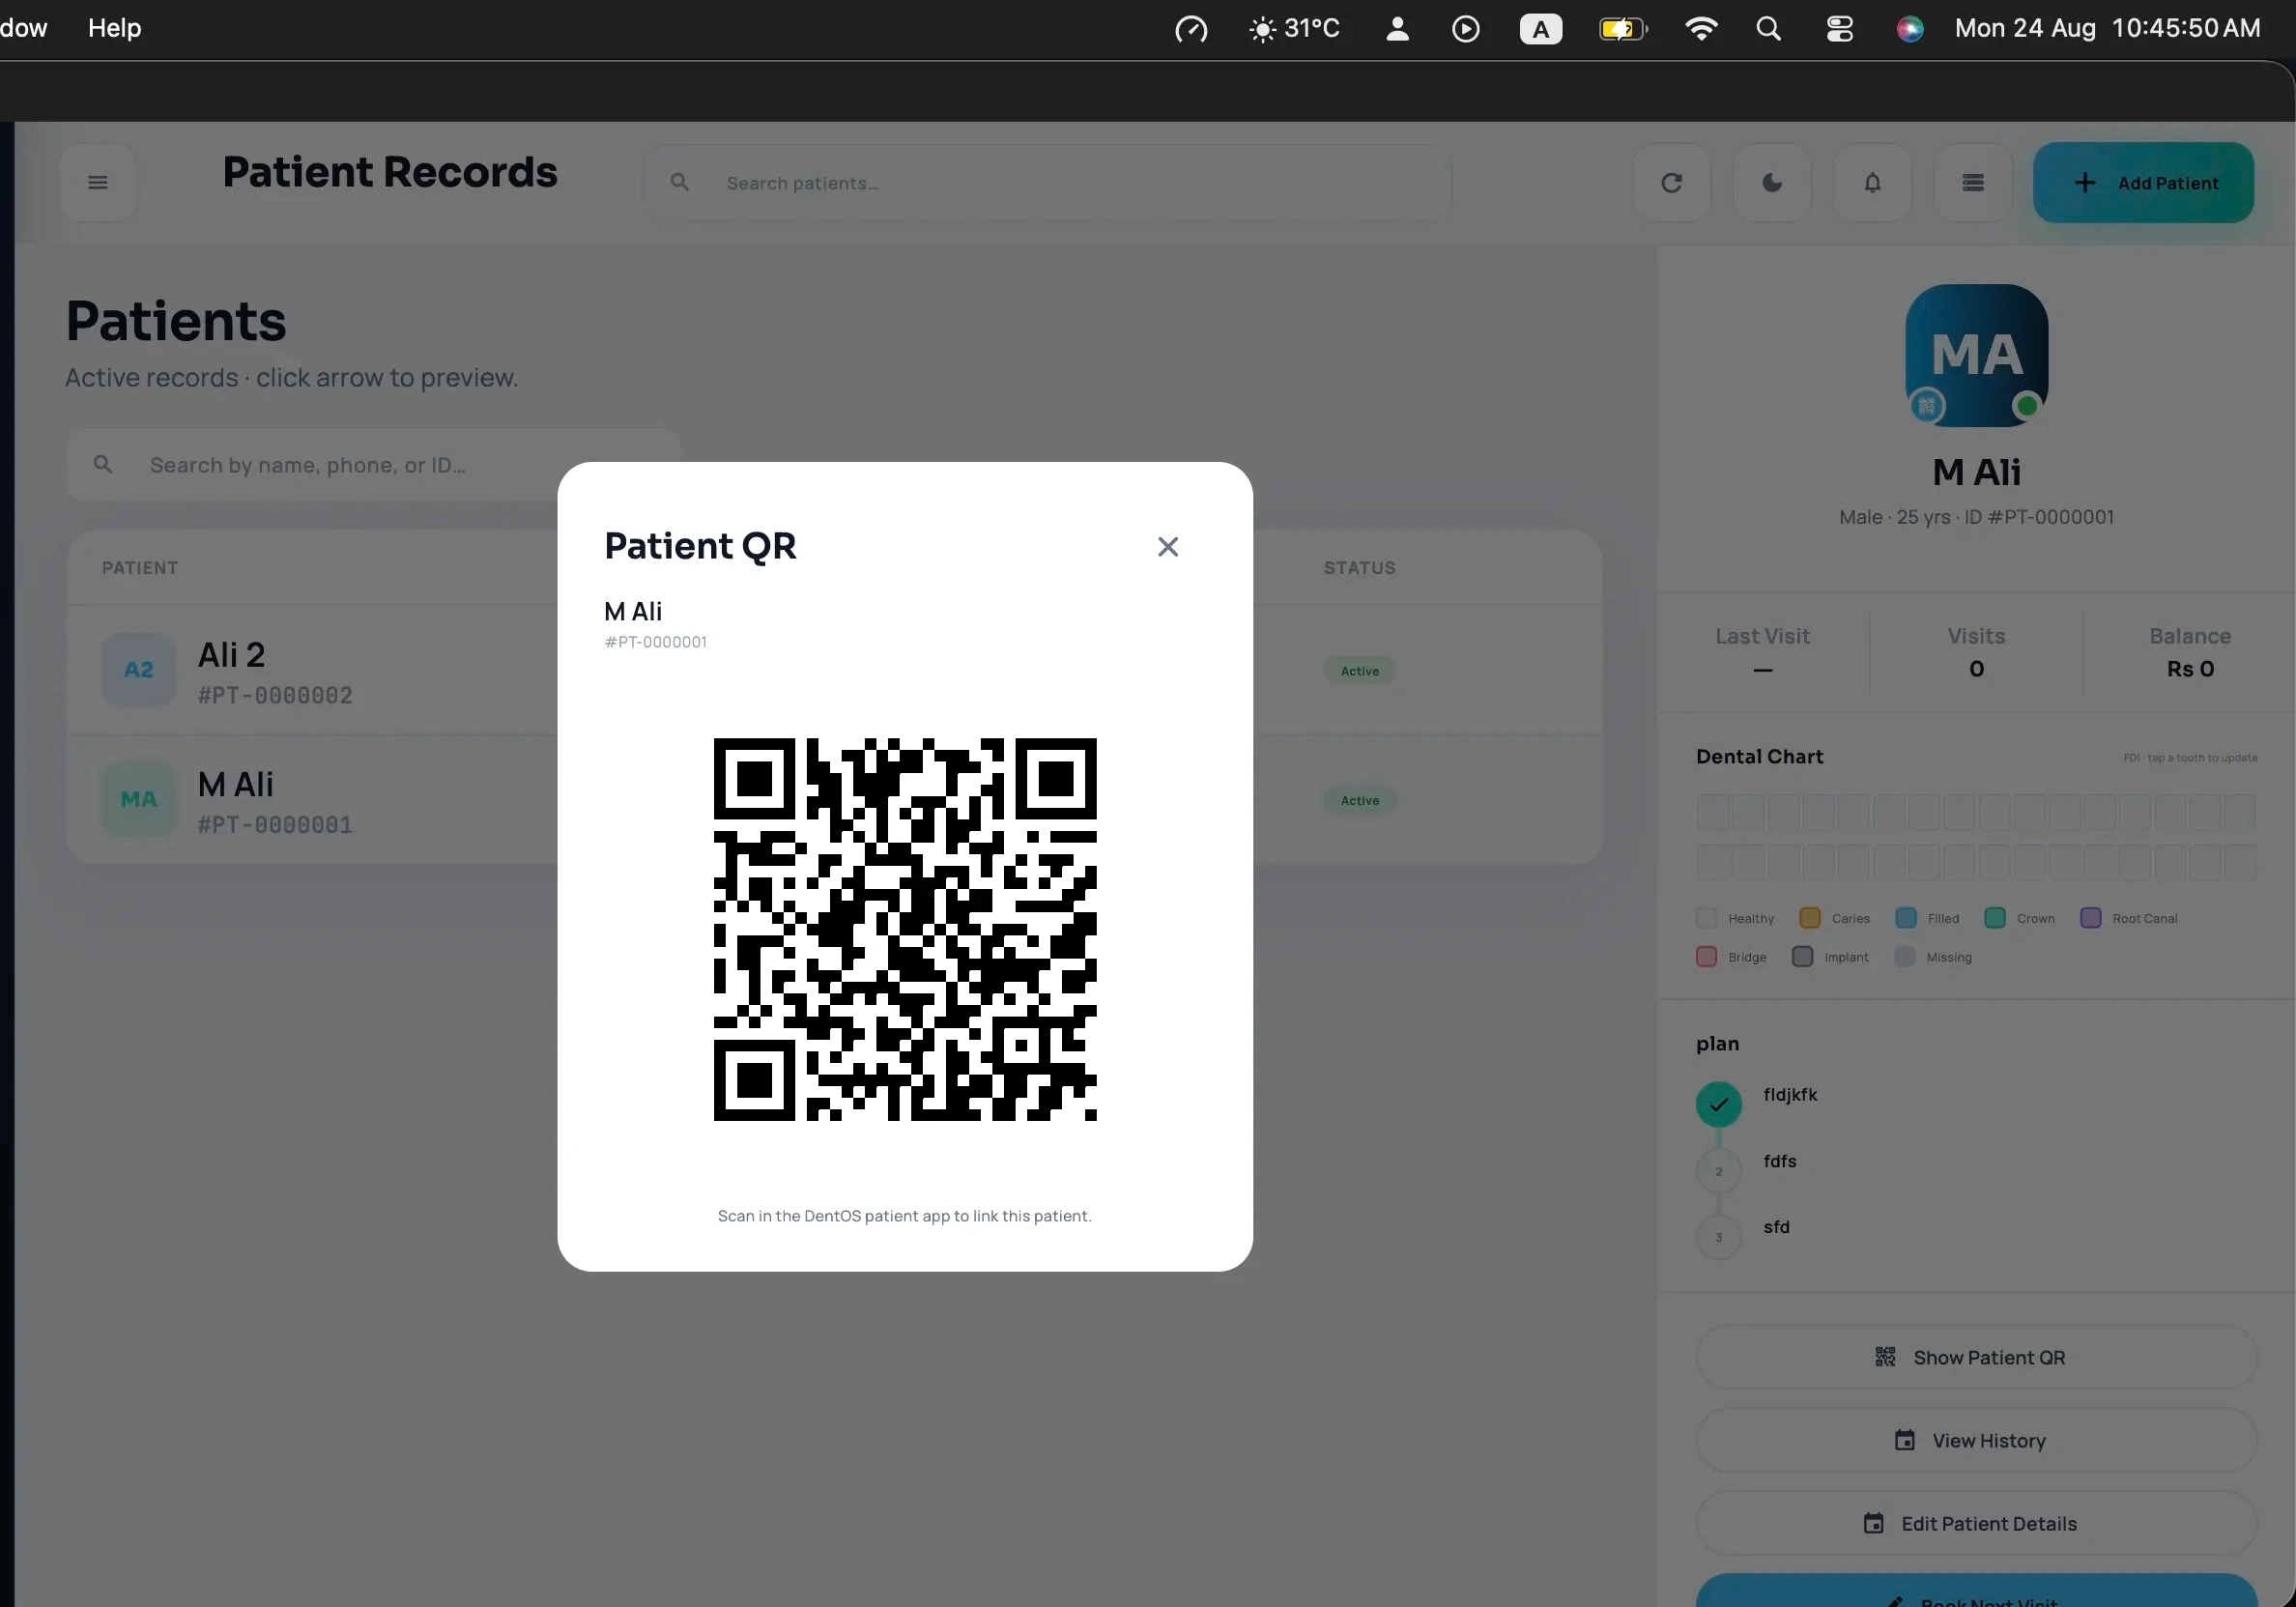
Task: Click the Wi-Fi status icon
Action: 1700,28
